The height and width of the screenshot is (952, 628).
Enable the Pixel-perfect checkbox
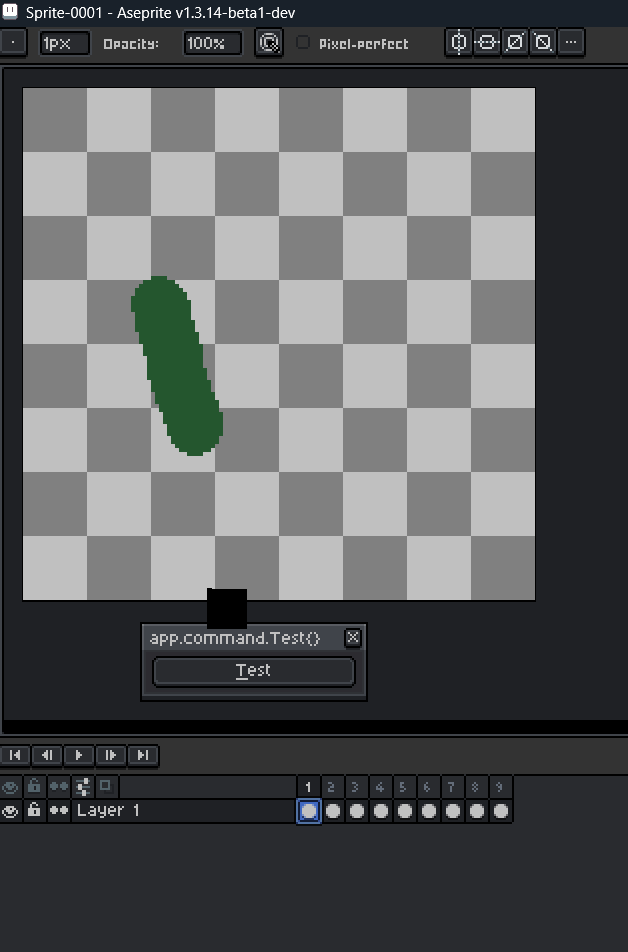pos(302,42)
